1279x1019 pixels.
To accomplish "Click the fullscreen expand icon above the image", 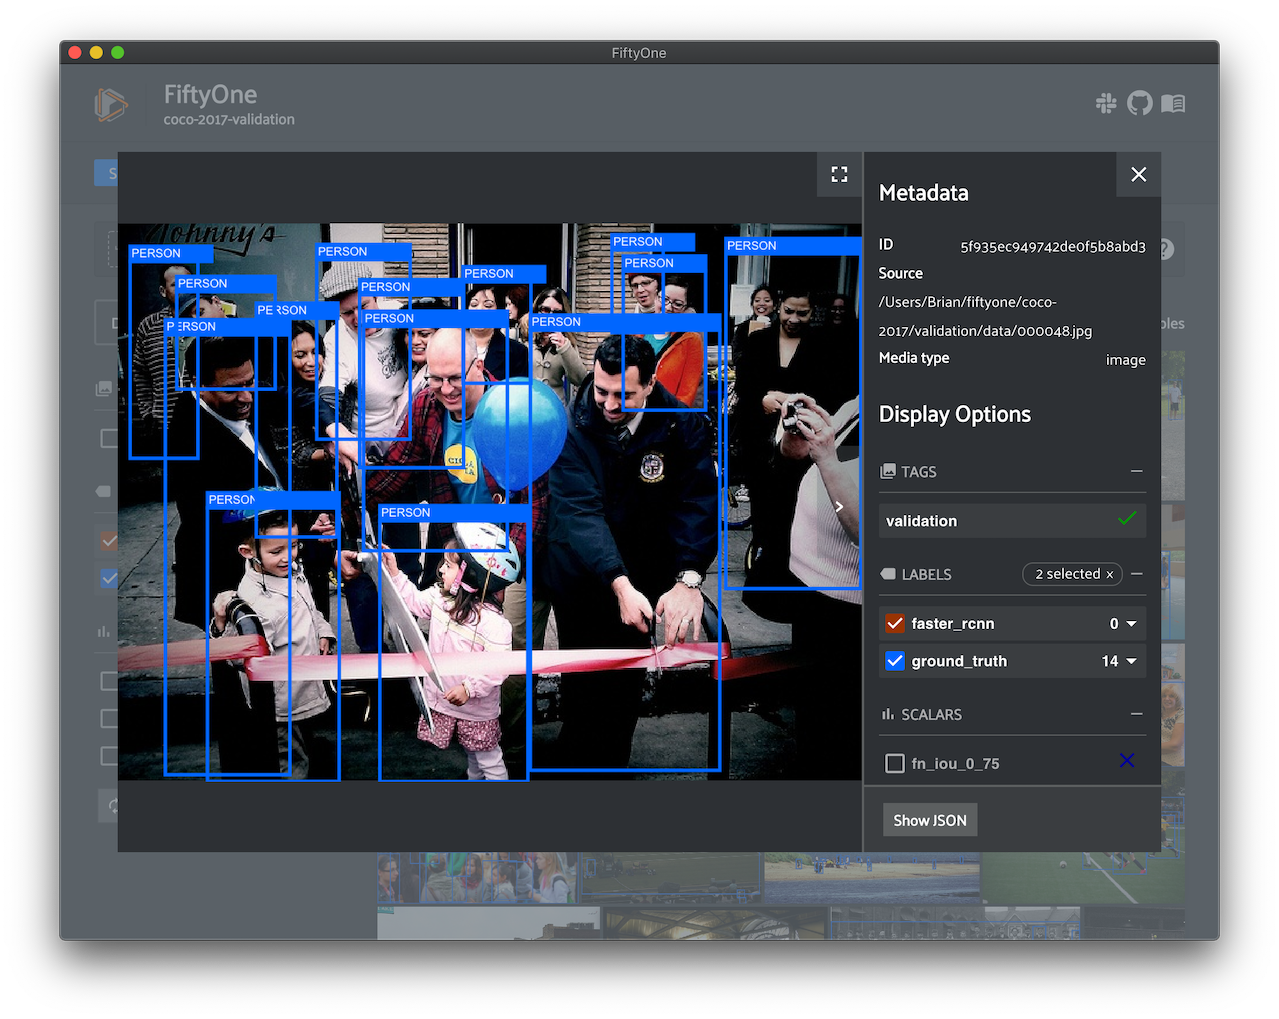I will click(x=838, y=174).
